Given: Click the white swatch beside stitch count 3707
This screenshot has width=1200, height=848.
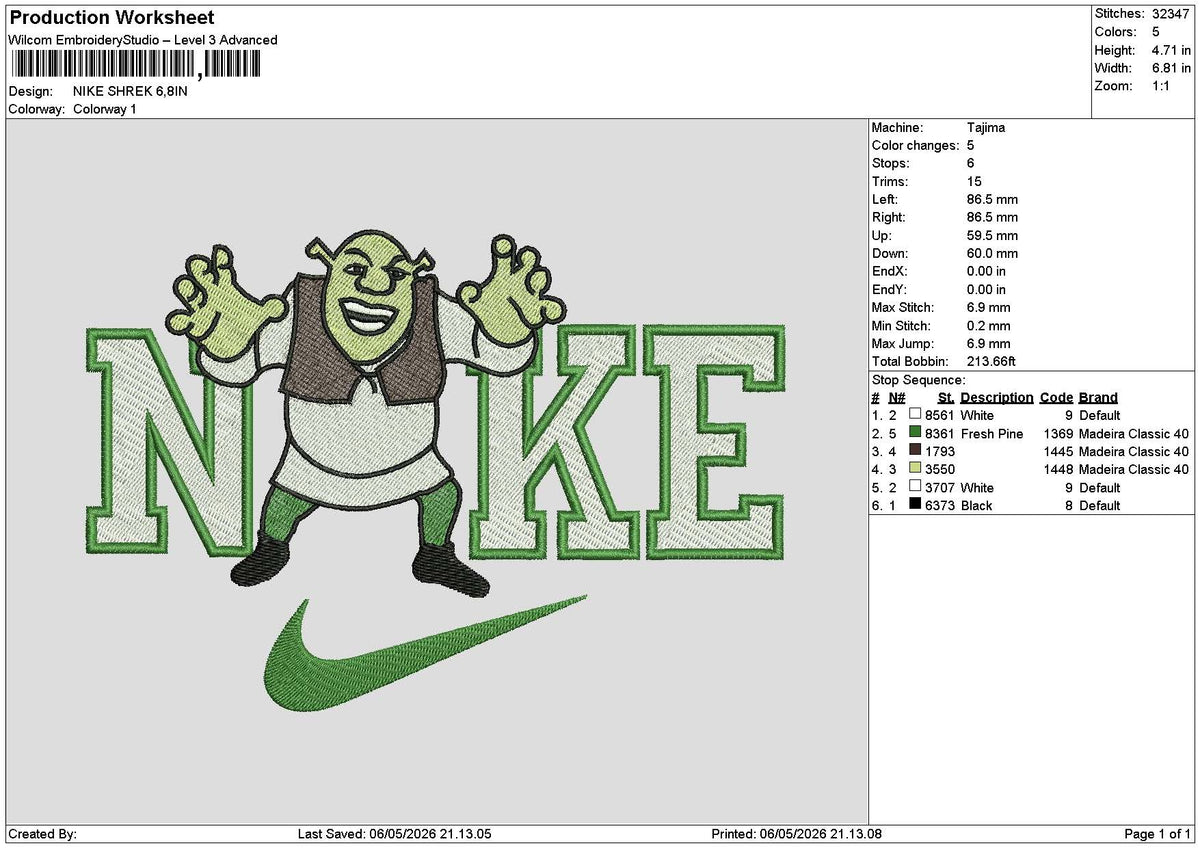Looking at the screenshot, I should (915, 487).
